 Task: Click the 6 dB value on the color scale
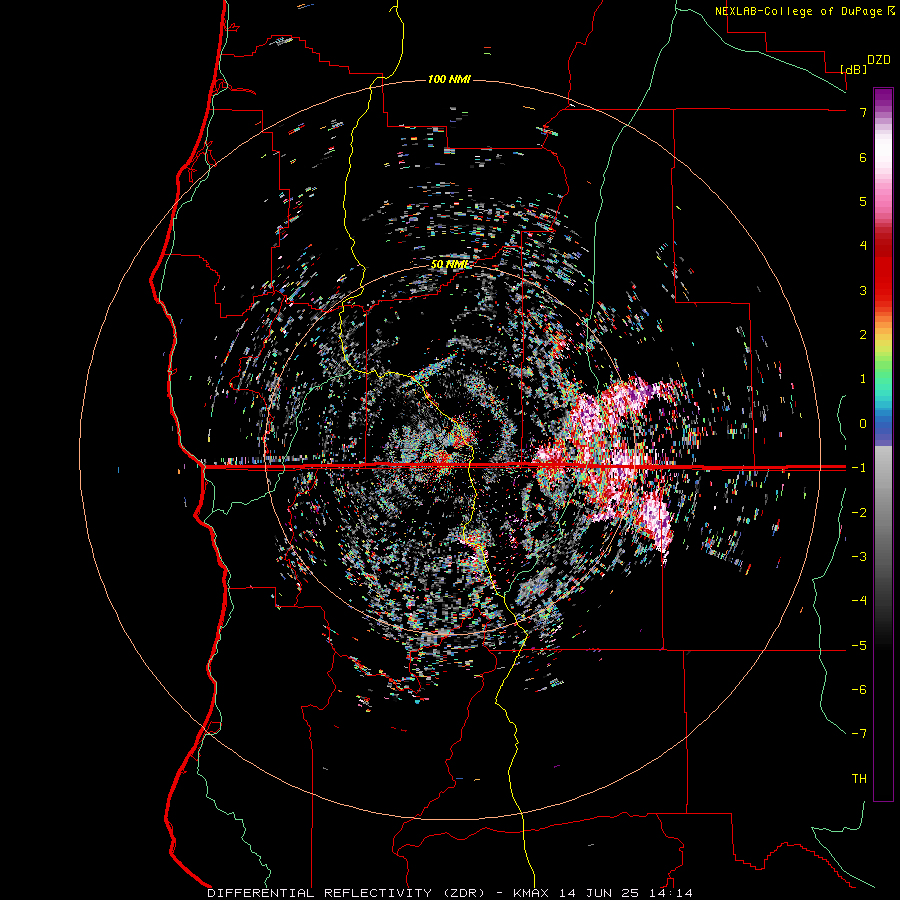[863, 157]
